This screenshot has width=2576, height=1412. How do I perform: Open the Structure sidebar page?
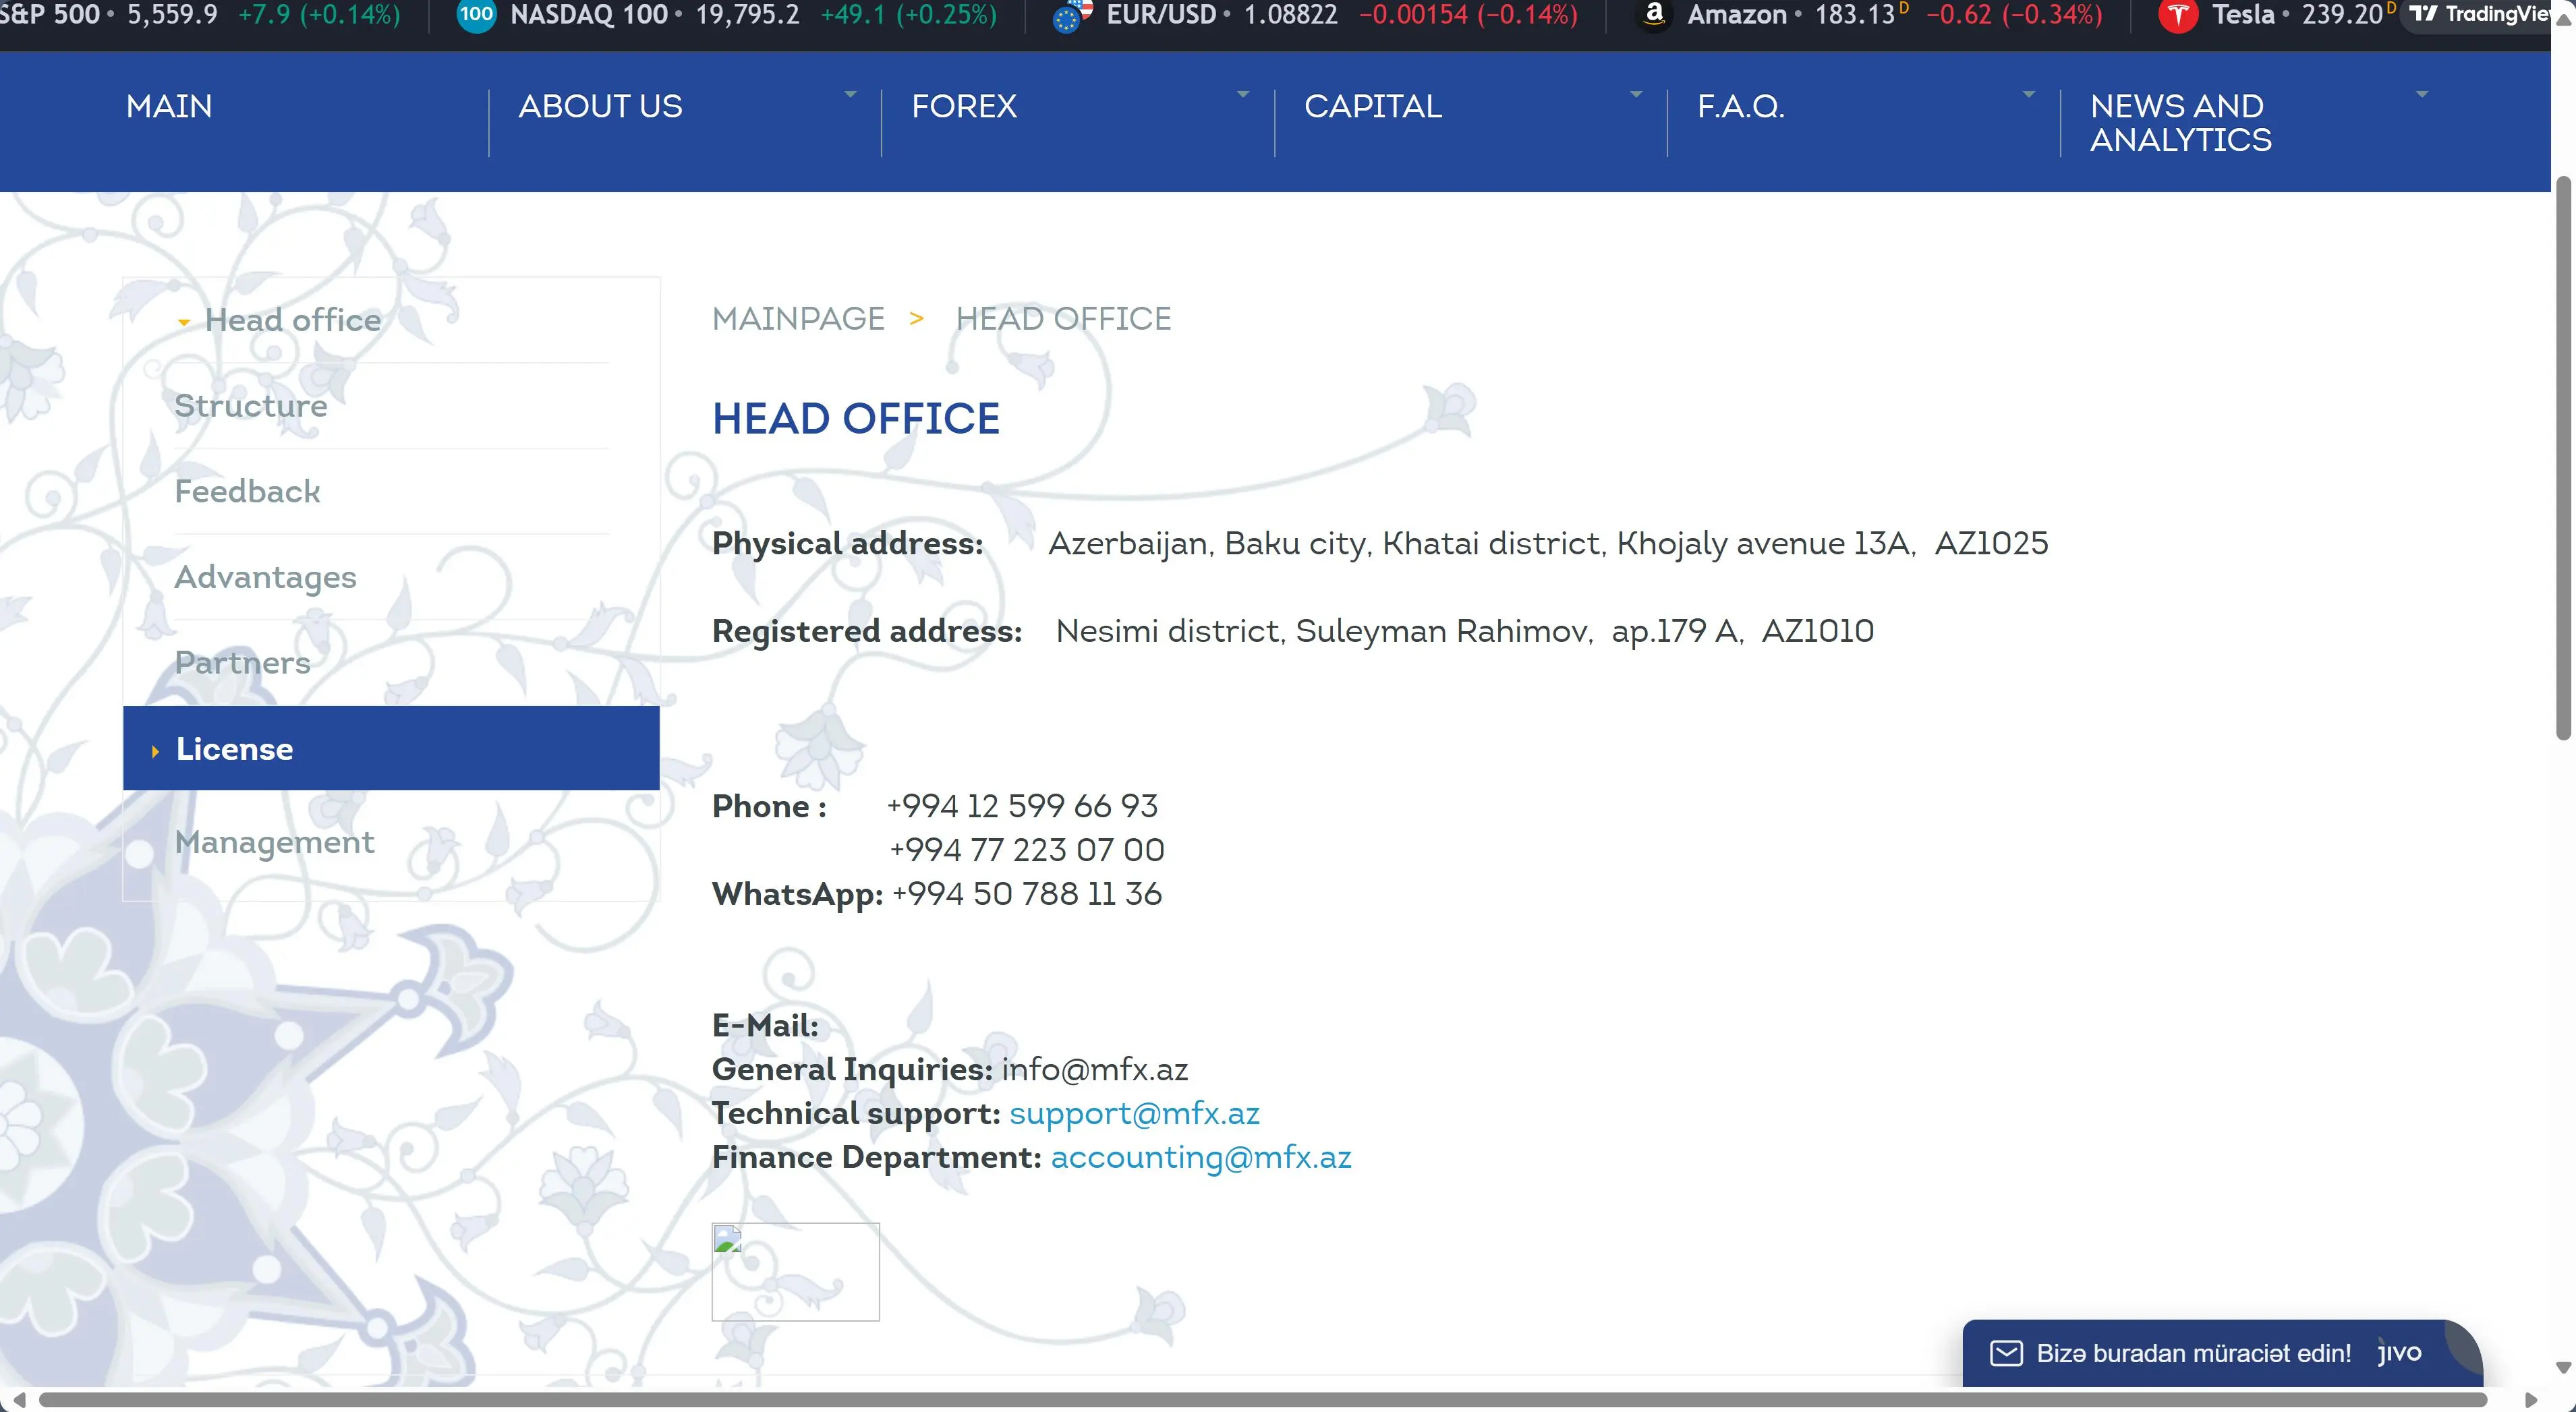click(251, 405)
